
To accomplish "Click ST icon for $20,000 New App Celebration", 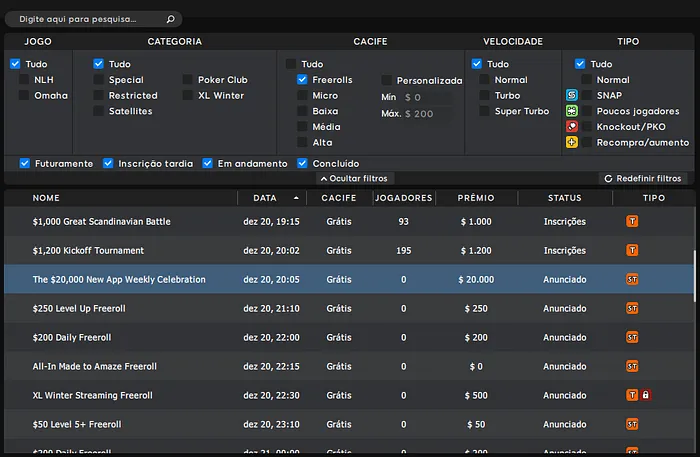I will (632, 279).
